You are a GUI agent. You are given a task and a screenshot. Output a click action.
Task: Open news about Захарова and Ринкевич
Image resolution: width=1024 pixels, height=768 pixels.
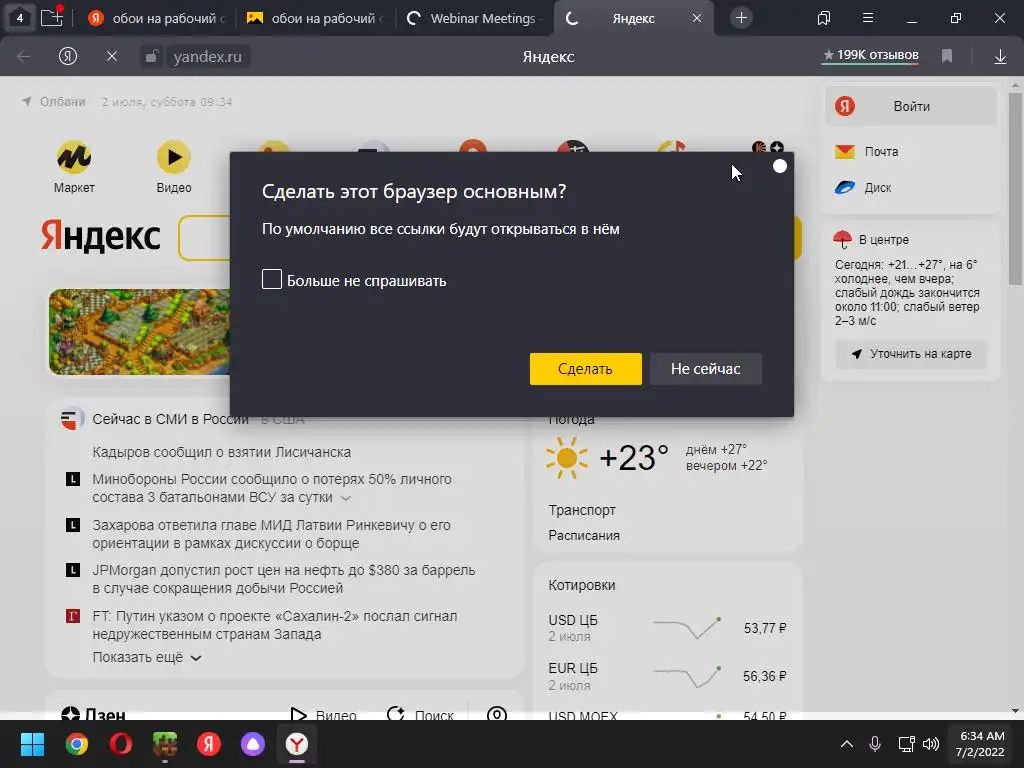tap(271, 534)
